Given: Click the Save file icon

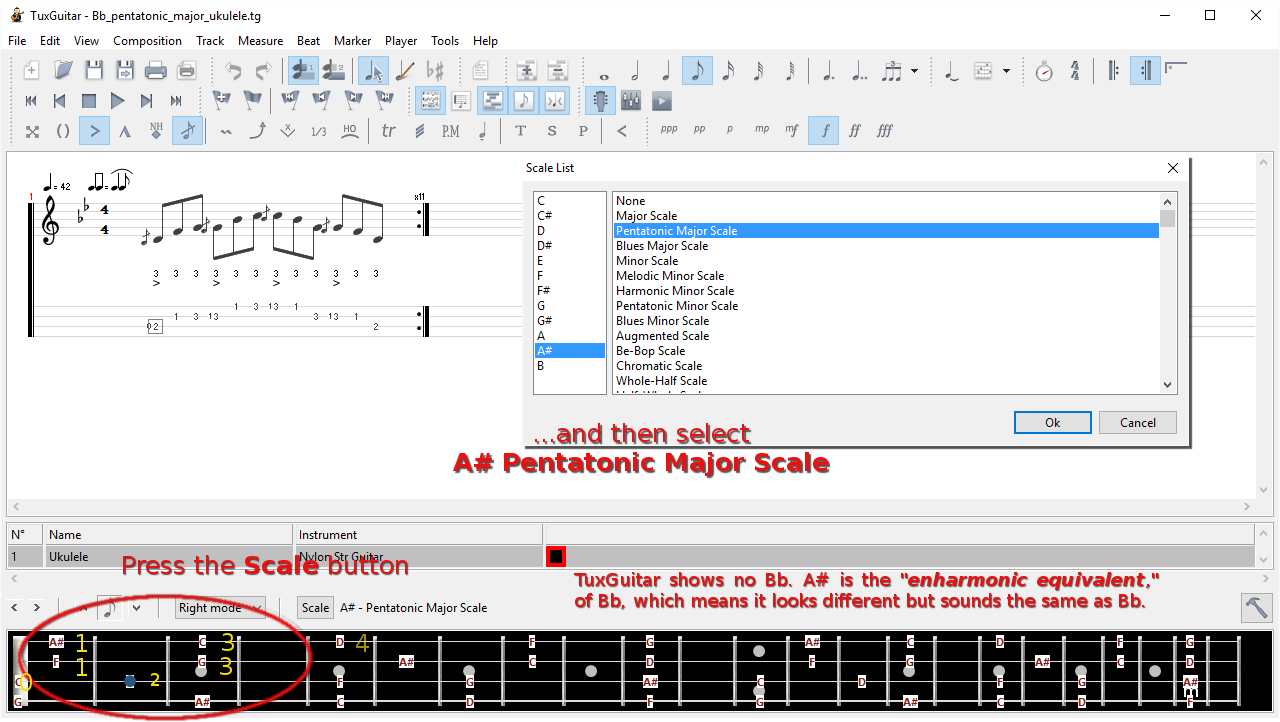Looking at the screenshot, I should (94, 71).
